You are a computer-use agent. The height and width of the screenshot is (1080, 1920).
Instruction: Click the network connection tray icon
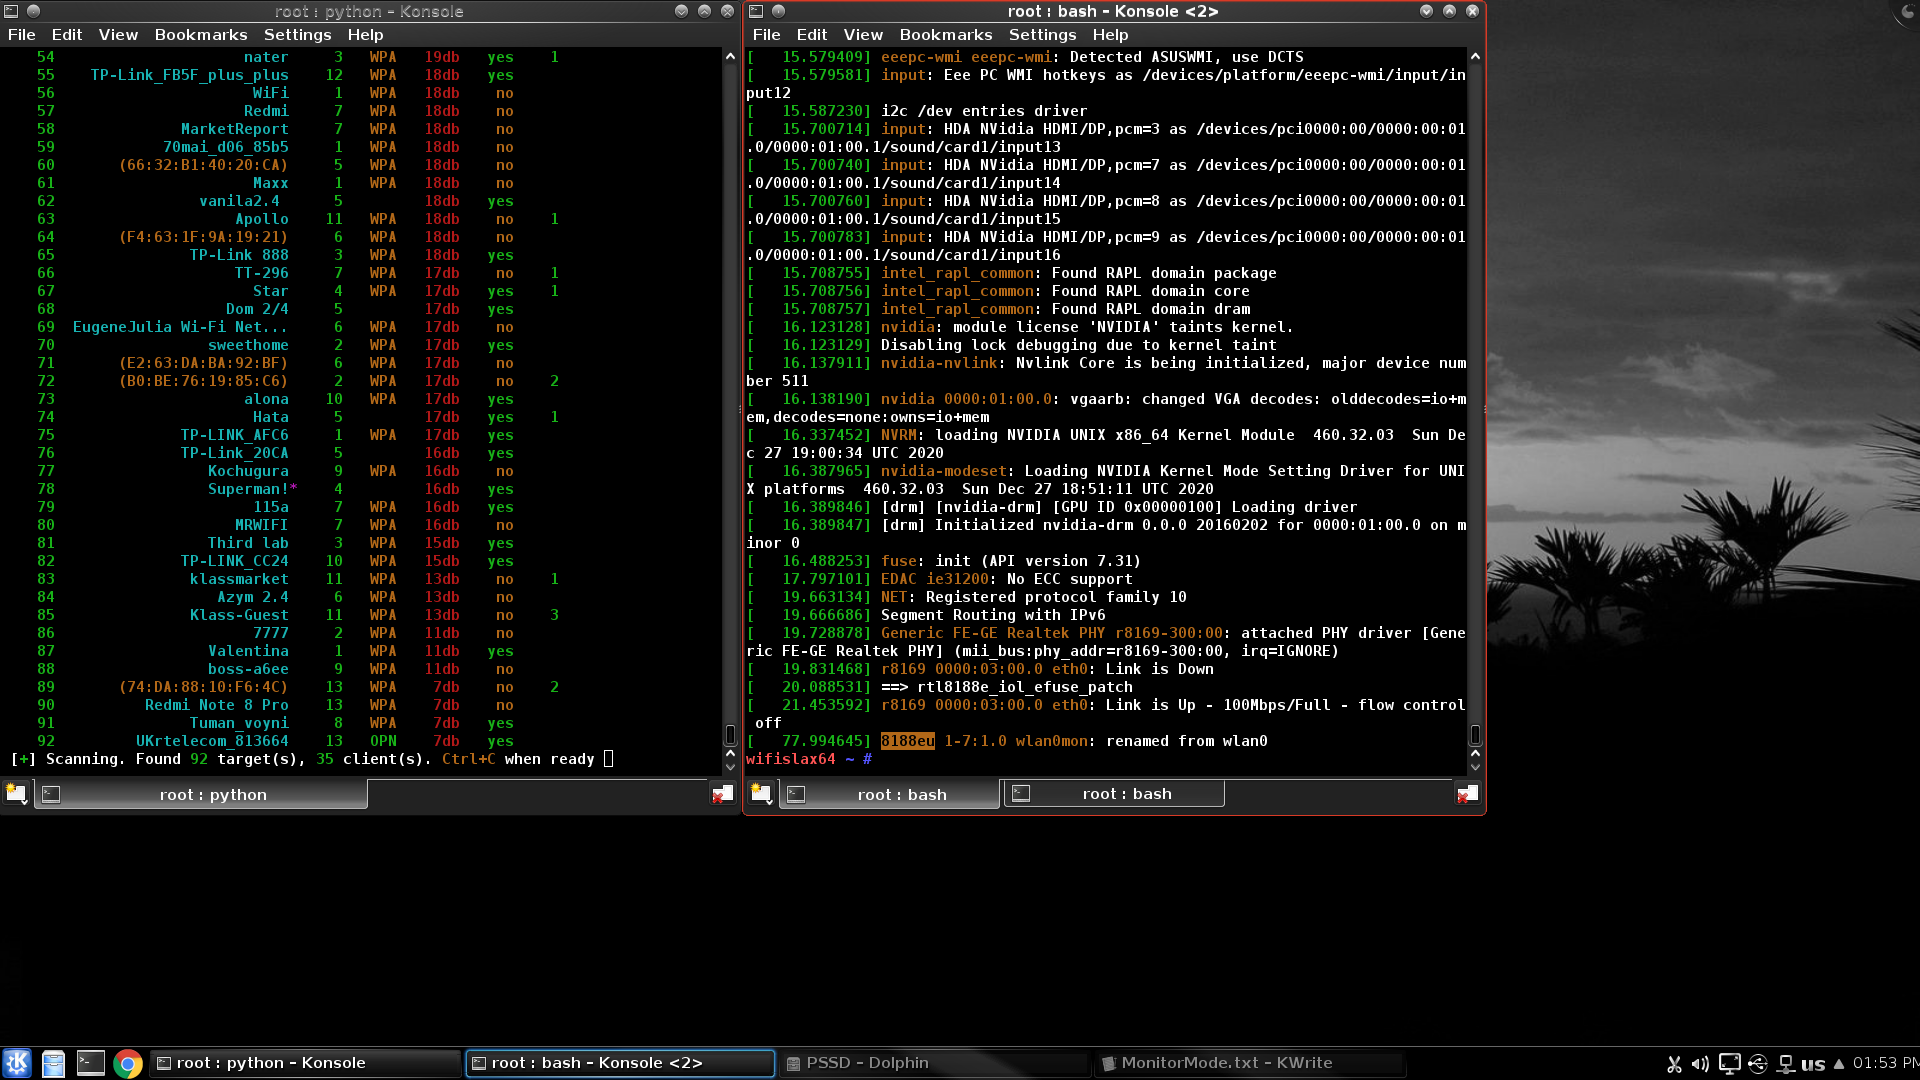pyautogui.click(x=1785, y=1064)
